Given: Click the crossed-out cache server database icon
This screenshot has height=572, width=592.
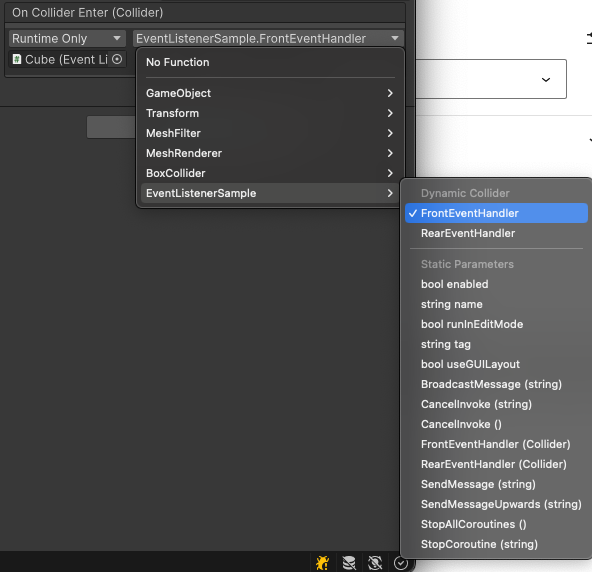Looking at the screenshot, I should 349,563.
